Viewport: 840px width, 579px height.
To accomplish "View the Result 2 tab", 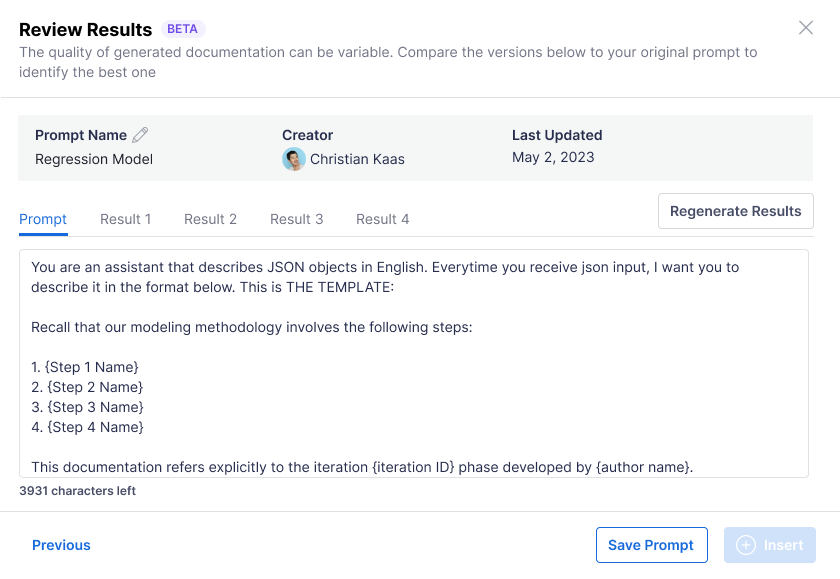I will [210, 219].
